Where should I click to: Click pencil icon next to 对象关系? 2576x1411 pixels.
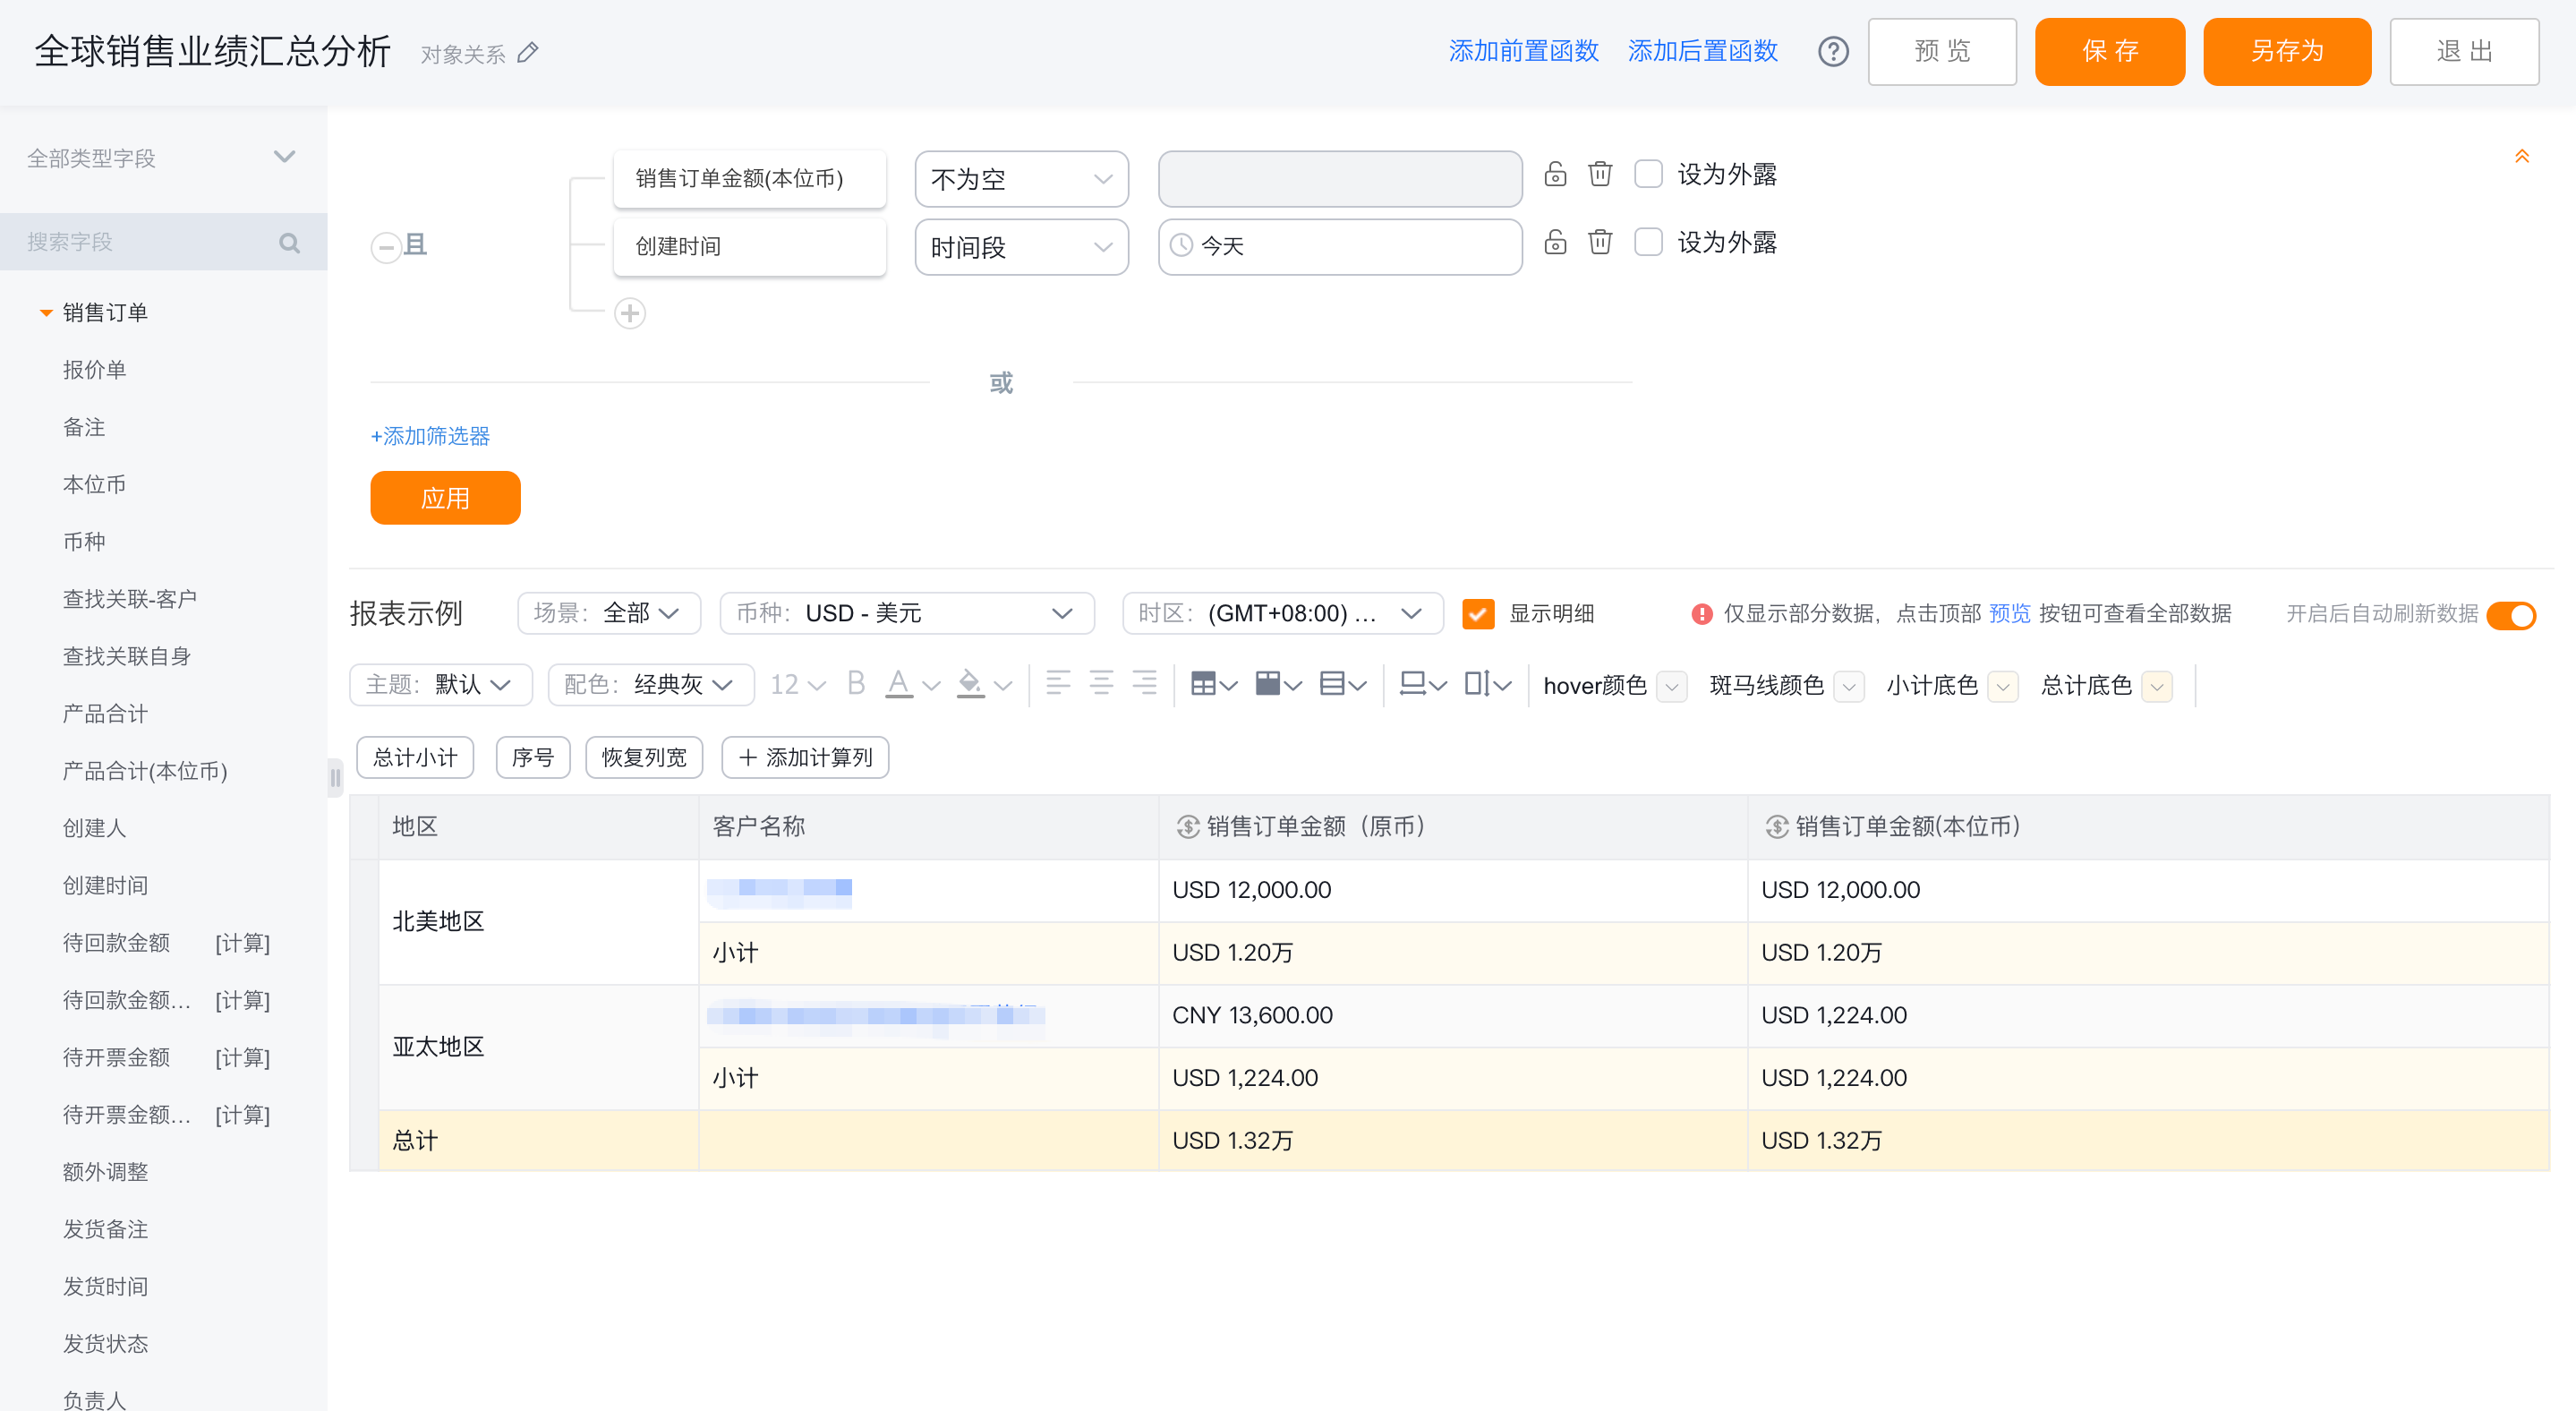click(x=528, y=53)
